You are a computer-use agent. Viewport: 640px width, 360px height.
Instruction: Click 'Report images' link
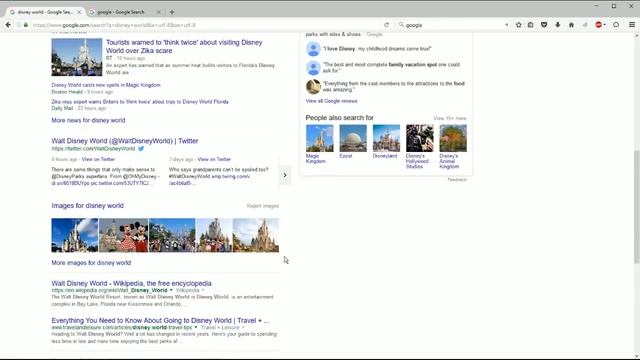262,206
